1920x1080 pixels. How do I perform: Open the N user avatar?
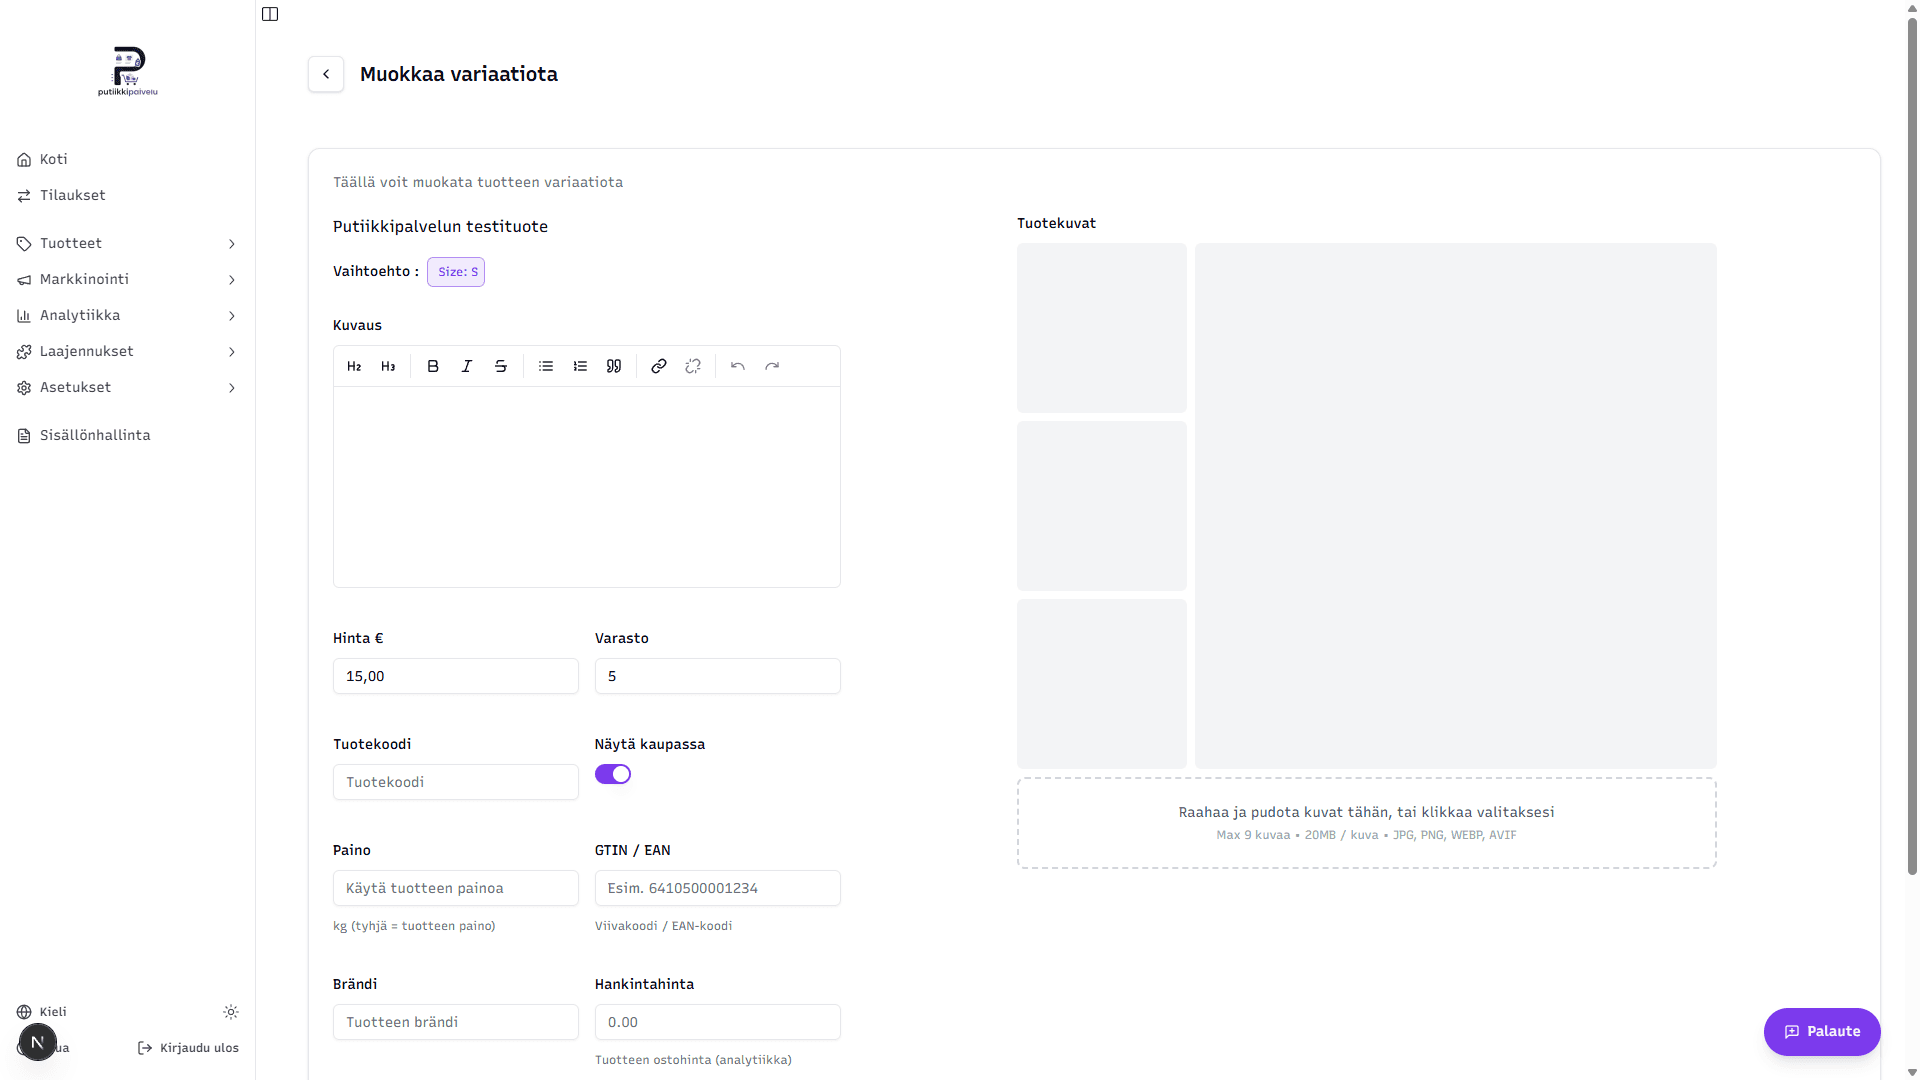[x=38, y=1042]
